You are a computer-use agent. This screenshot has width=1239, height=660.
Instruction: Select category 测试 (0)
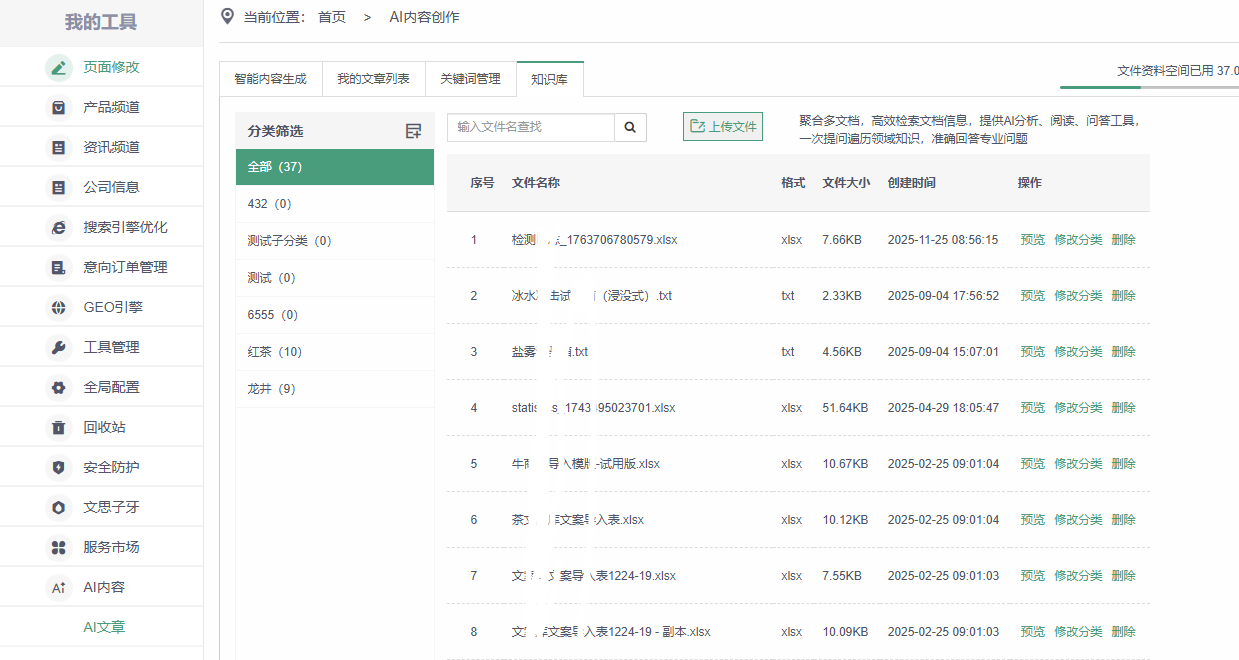335,278
